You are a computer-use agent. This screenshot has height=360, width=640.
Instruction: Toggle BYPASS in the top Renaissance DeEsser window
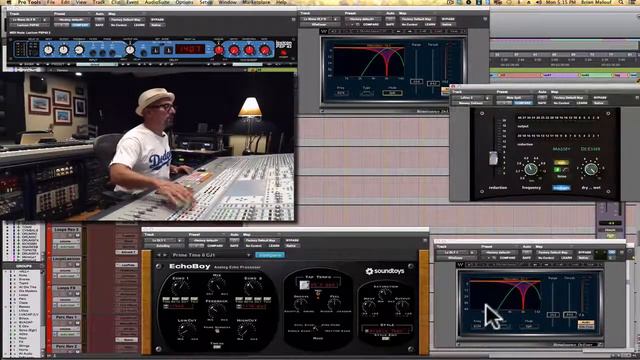tap(447, 19)
